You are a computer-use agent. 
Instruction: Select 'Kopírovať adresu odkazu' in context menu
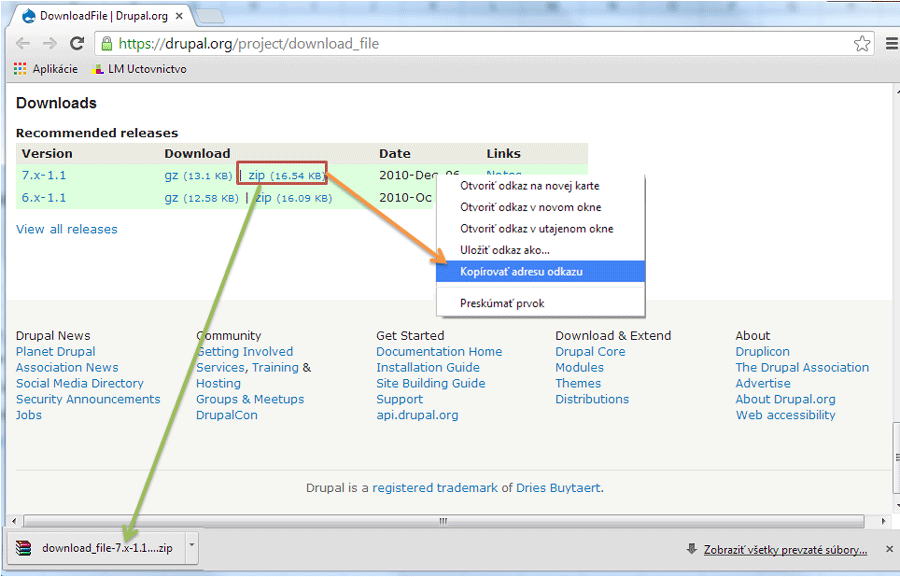540,272
